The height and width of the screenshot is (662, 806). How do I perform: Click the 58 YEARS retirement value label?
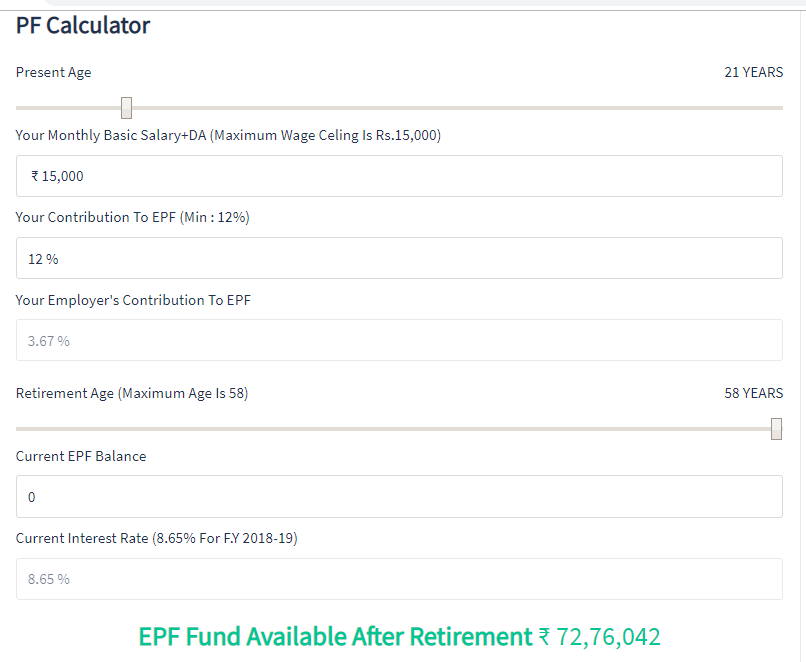click(x=754, y=394)
